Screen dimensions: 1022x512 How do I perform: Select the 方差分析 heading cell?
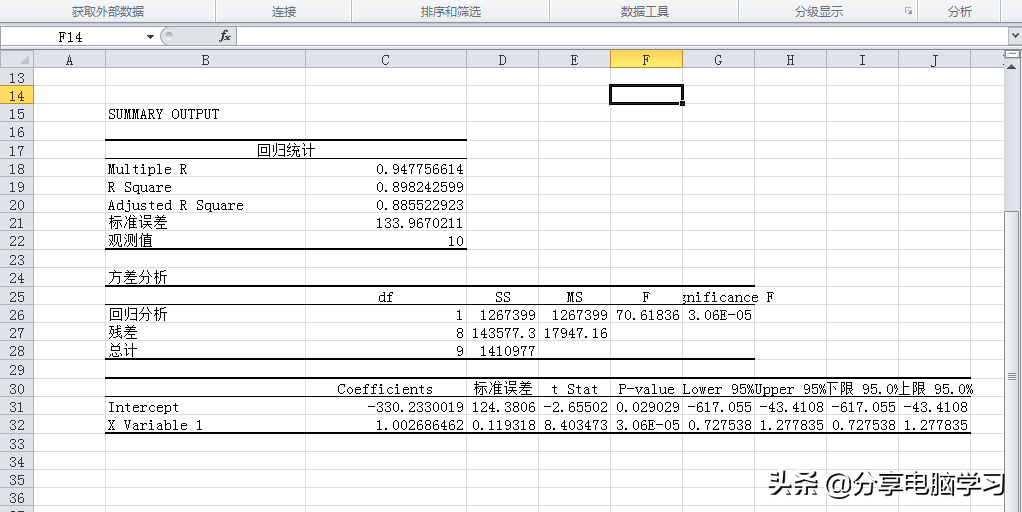click(205, 277)
